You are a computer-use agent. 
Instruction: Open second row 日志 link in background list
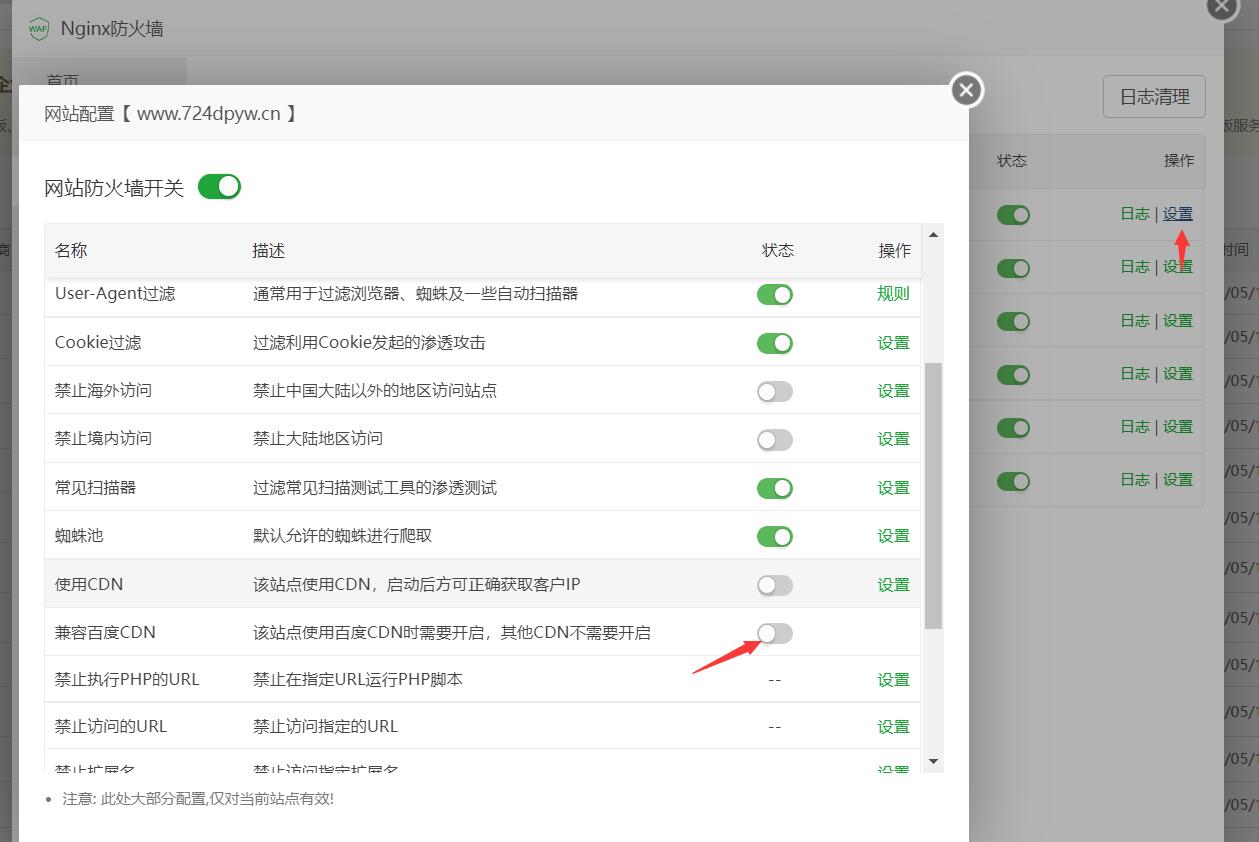(x=1135, y=267)
